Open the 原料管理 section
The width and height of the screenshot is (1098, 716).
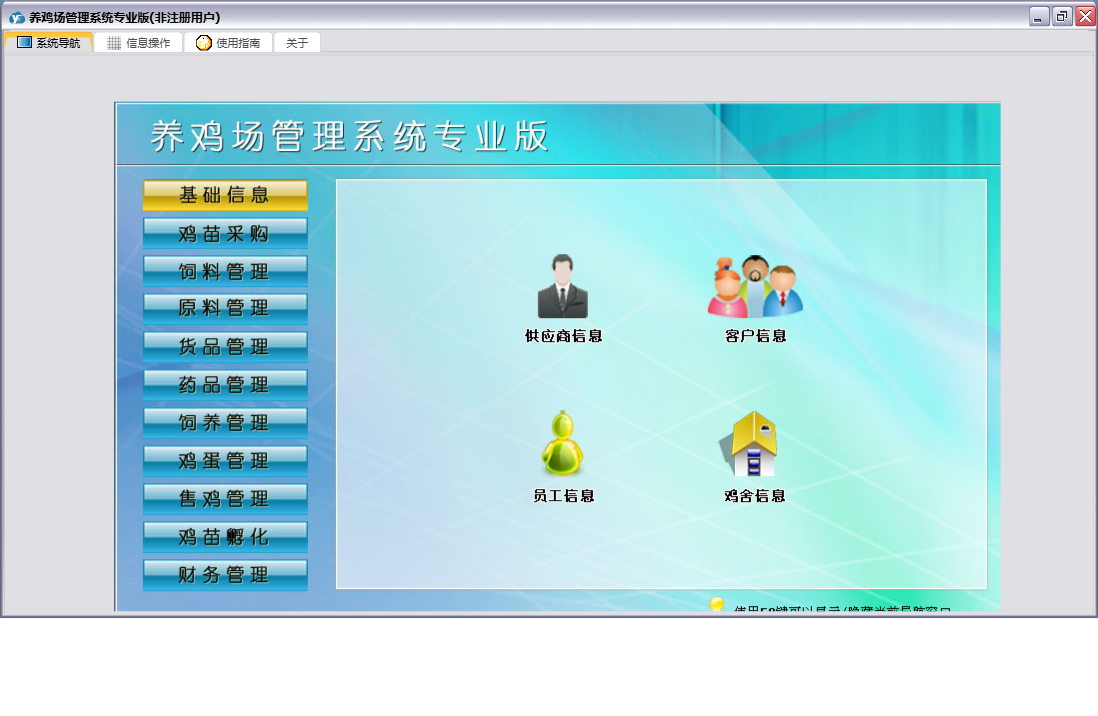pos(225,308)
